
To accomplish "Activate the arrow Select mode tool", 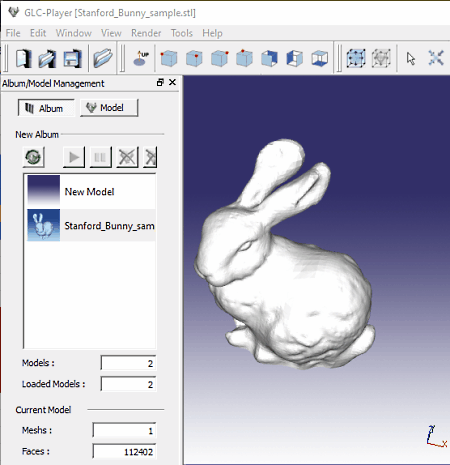I will 411,59.
